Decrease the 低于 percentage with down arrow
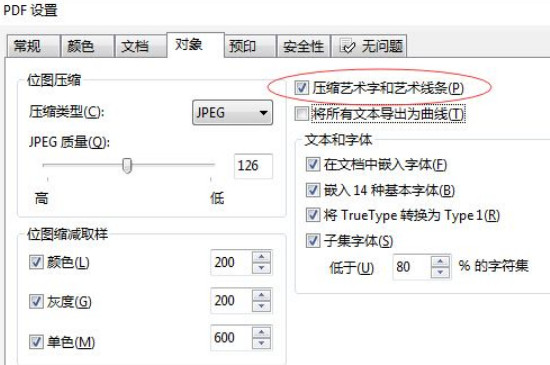The height and width of the screenshot is (365, 550). [441, 273]
